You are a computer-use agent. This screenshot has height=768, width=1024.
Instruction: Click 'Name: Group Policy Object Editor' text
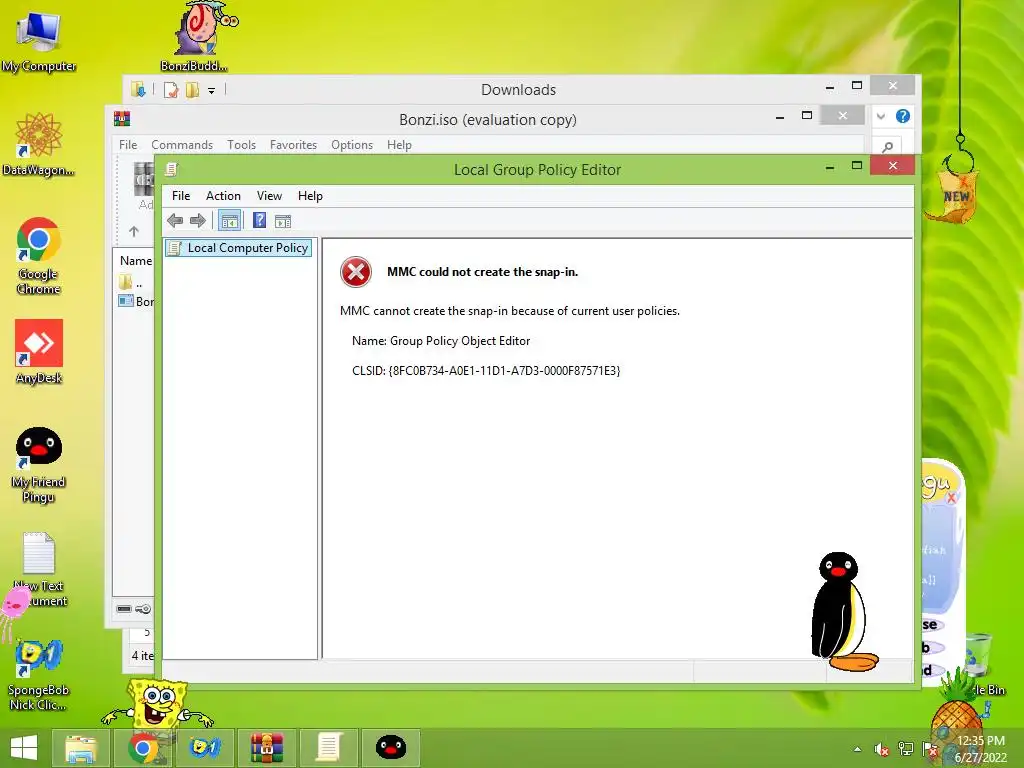tap(441, 341)
